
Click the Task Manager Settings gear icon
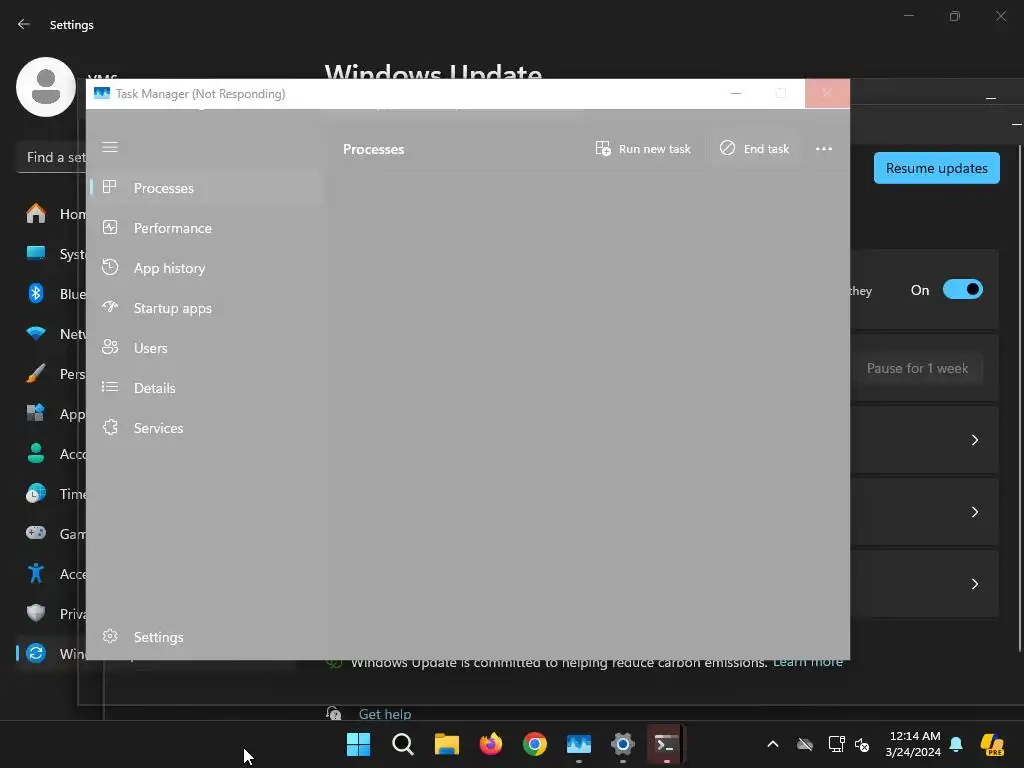click(110, 636)
